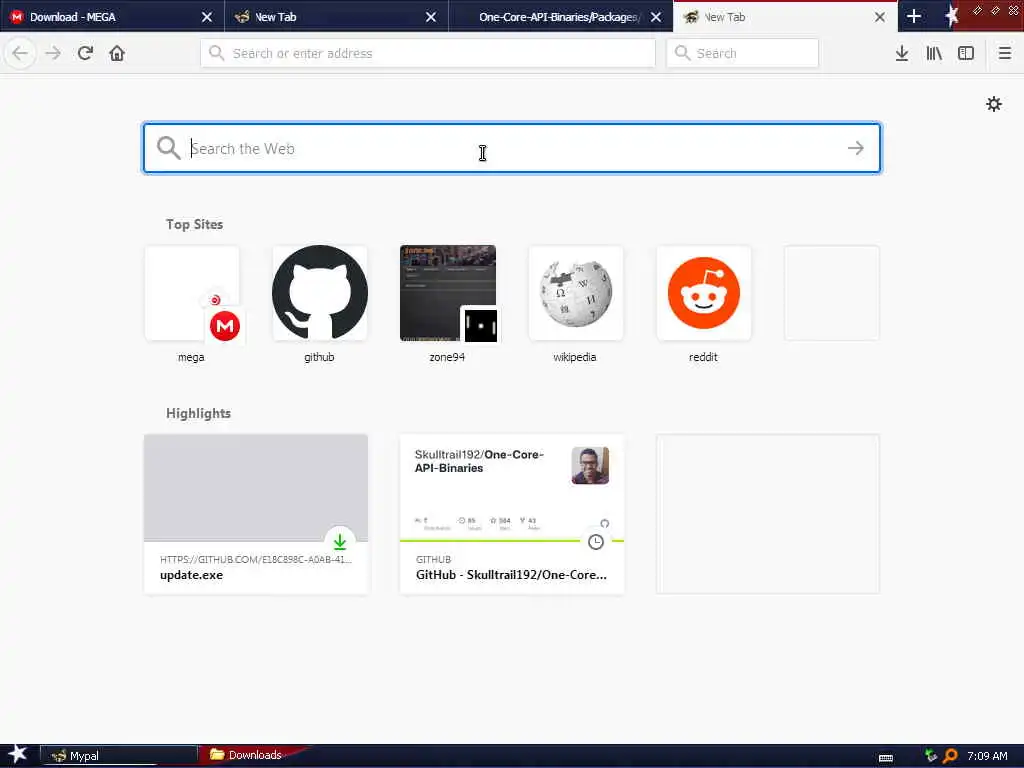Open the github top site tile
The height and width of the screenshot is (768, 1024).
pyautogui.click(x=319, y=293)
